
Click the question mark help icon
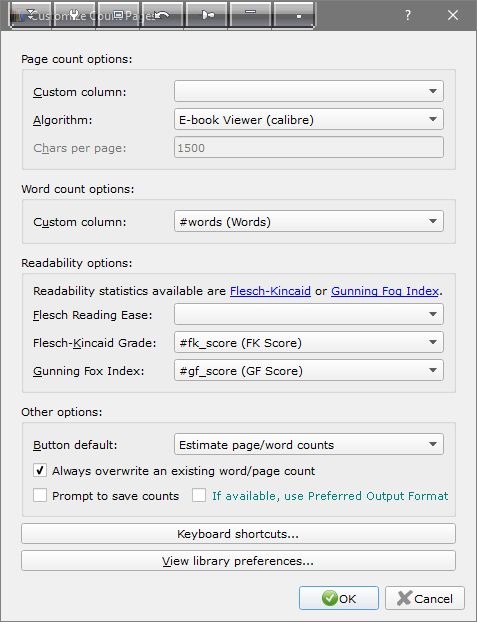coord(408,15)
